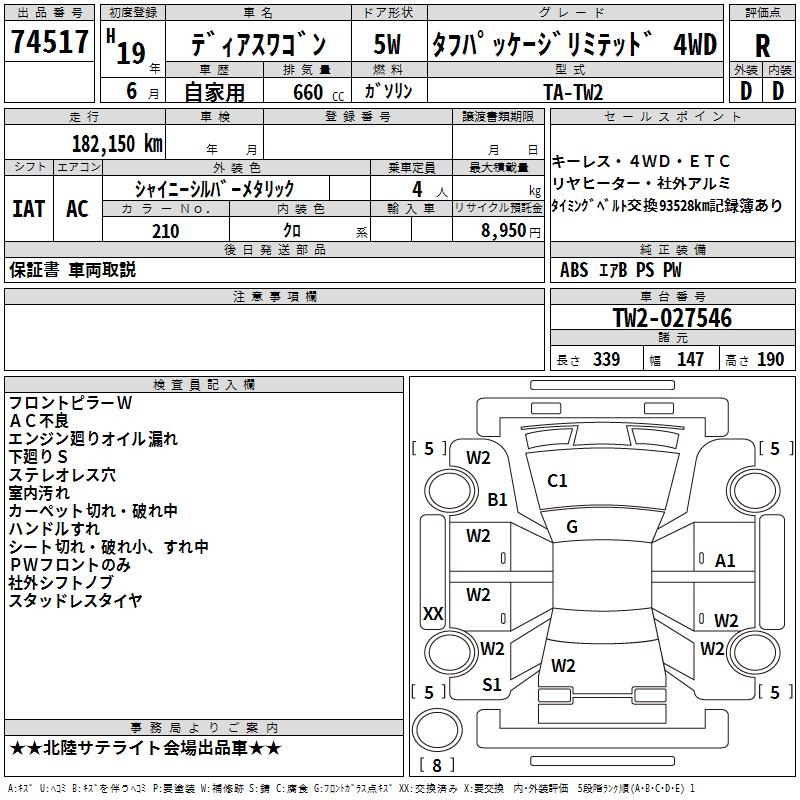The height and width of the screenshot is (800, 800).
Task: Click the note PWフロントのみ
Action: point(70,564)
